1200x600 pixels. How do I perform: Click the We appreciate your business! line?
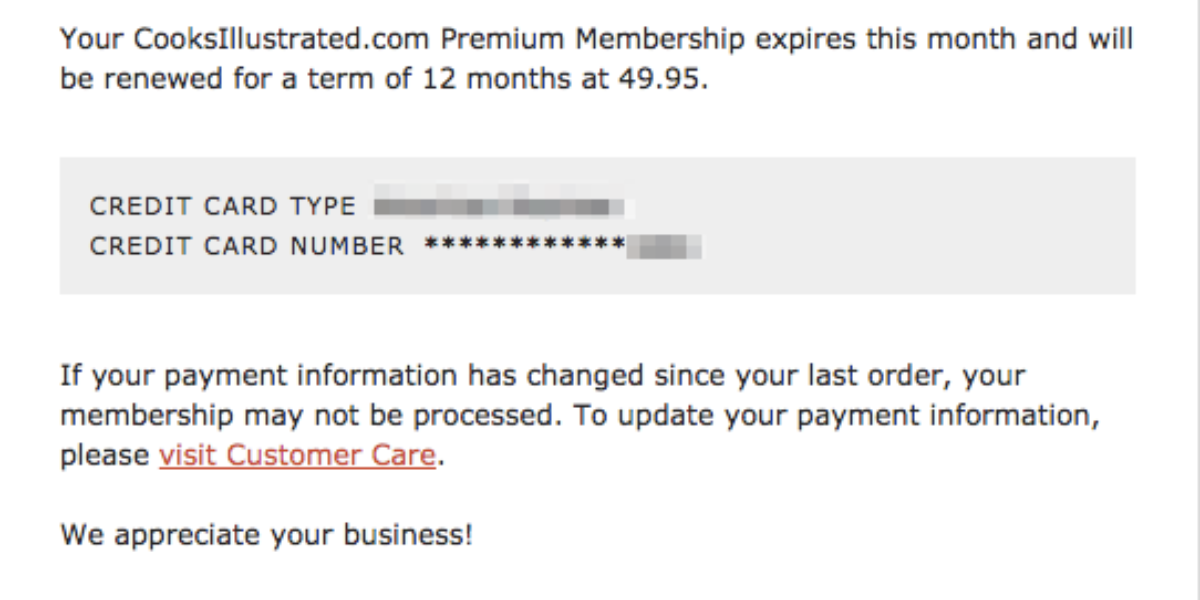[x=266, y=535]
